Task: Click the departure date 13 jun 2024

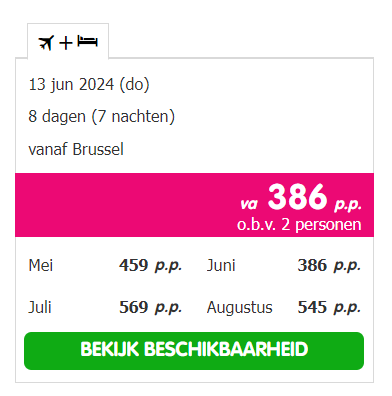Action: [x=89, y=84]
